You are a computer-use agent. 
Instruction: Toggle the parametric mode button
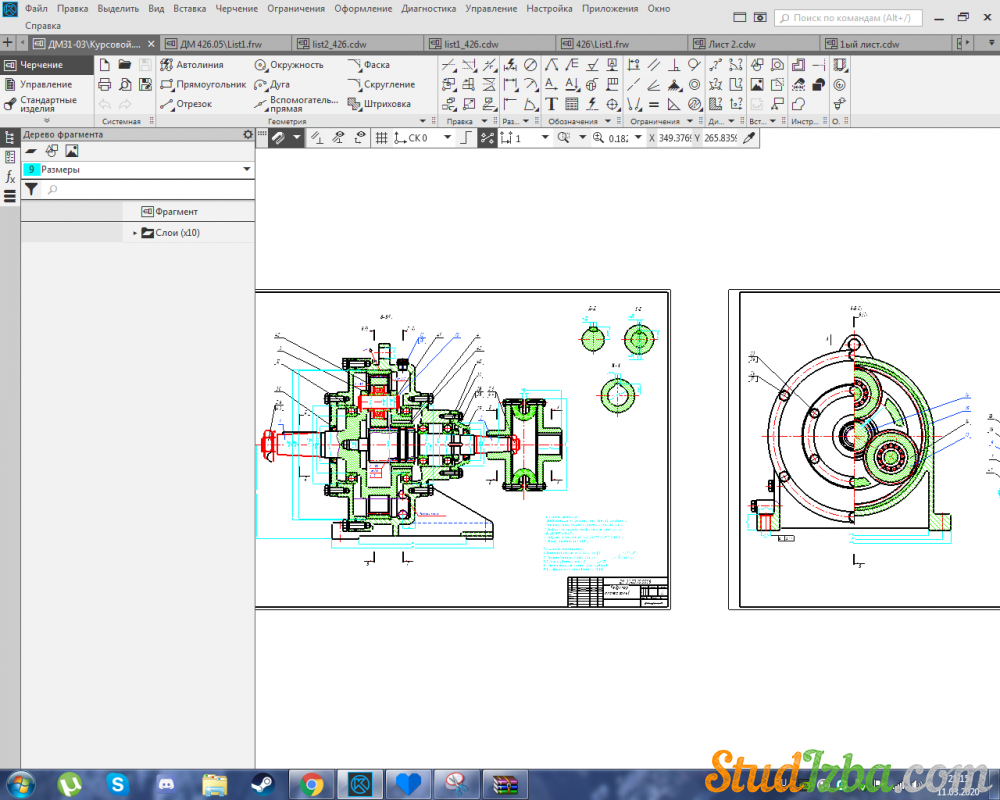click(x=487, y=138)
